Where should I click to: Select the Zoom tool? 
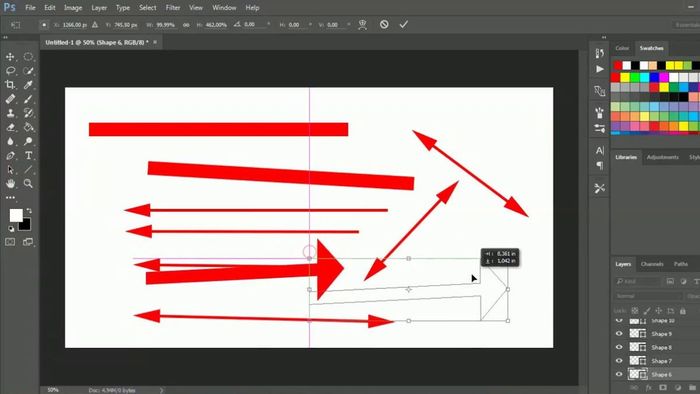coord(28,183)
